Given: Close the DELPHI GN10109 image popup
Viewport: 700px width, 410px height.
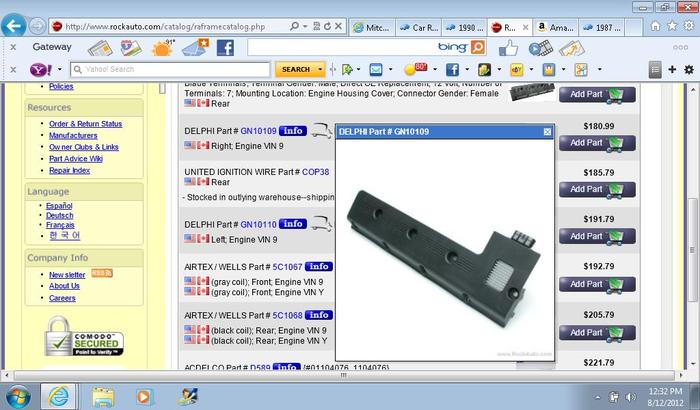Looking at the screenshot, I should coord(547,132).
